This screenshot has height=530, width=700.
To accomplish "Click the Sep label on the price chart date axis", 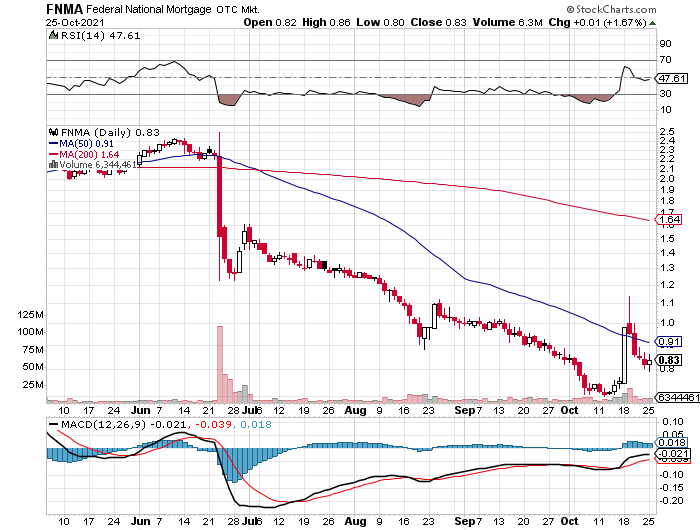I will click(464, 410).
